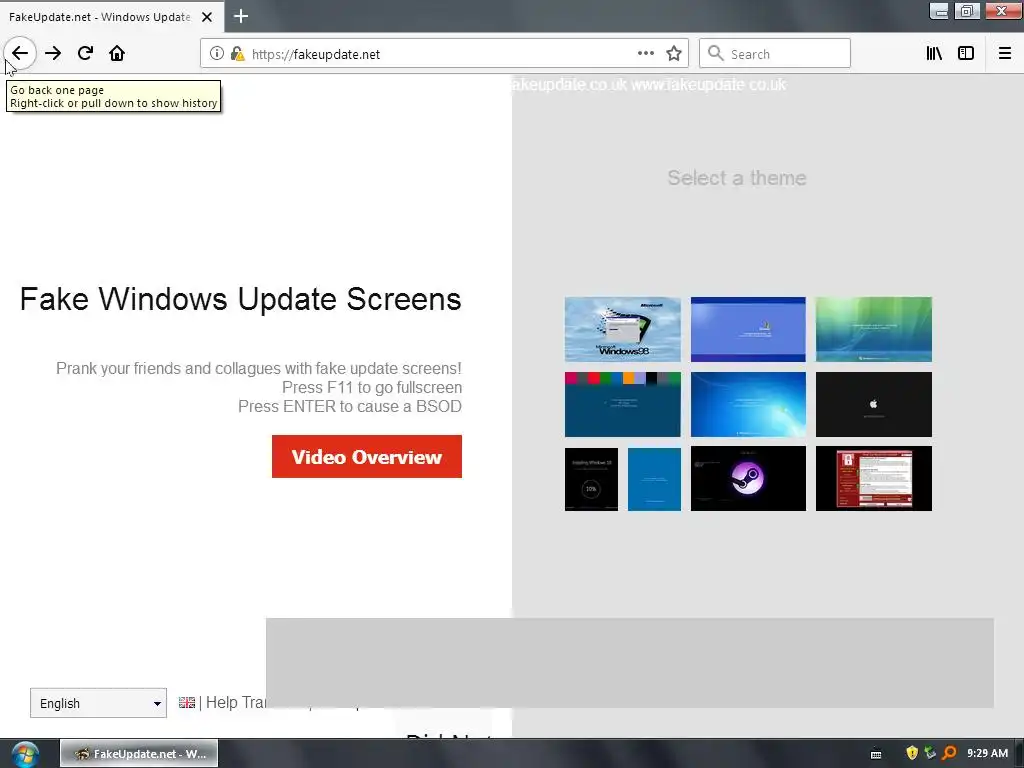Bookmark this page with the star
Viewport: 1024px width, 768px height.
coord(674,54)
